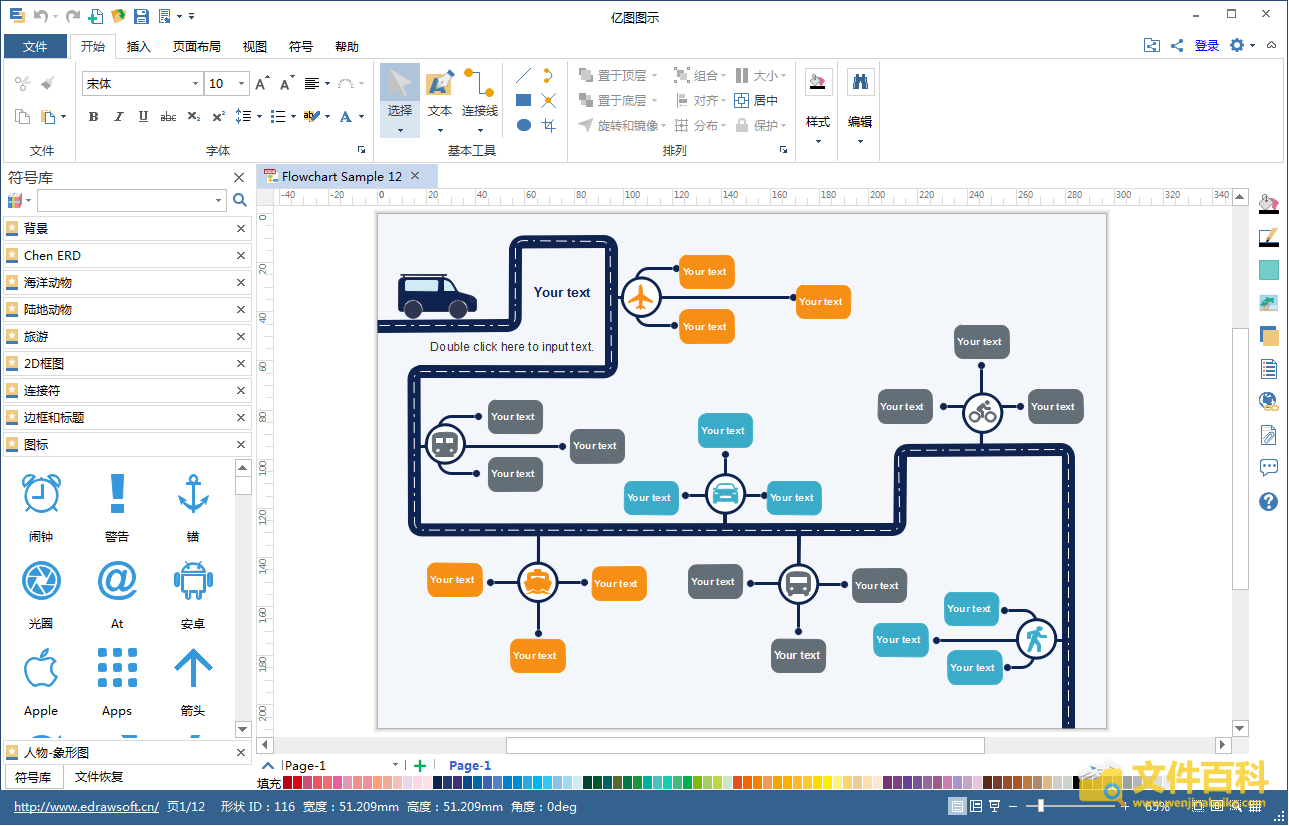The height and width of the screenshot is (826, 1289).
Task: Select the ellipse shape tool
Action: point(523,125)
